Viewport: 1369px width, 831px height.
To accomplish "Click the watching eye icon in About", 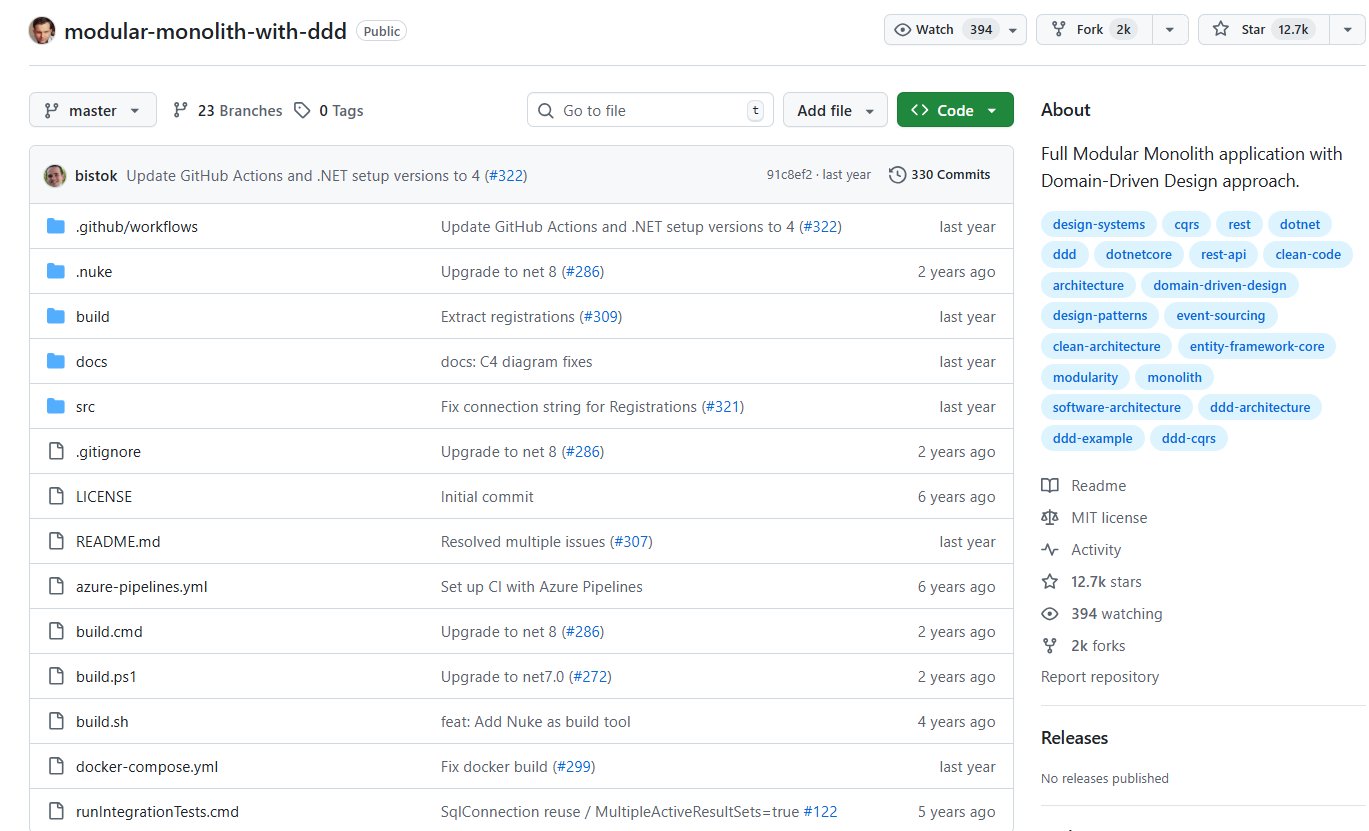I will tap(1050, 614).
